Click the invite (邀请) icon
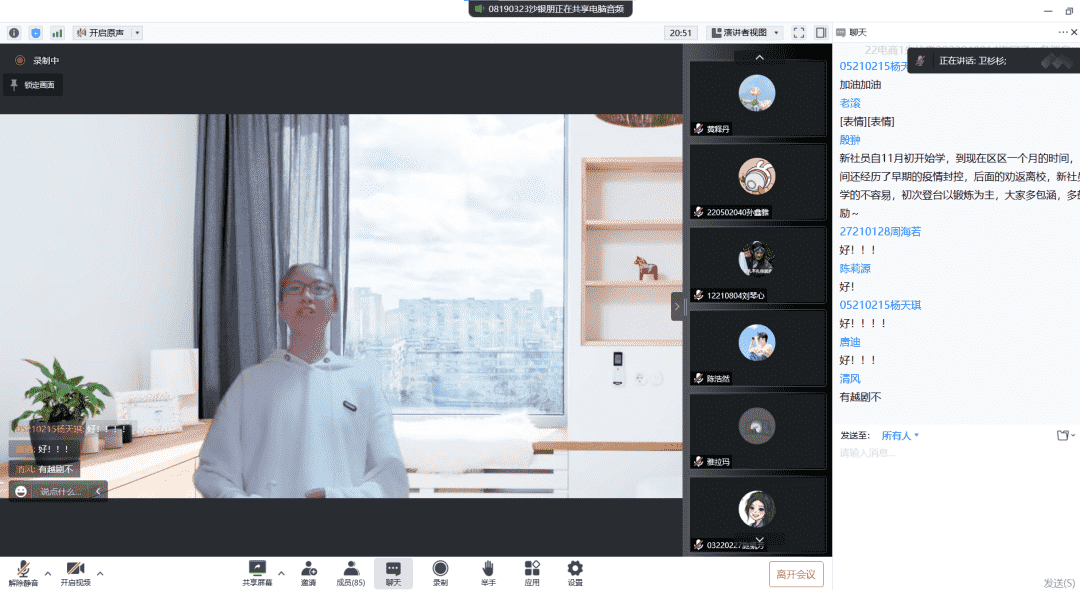The height and width of the screenshot is (590, 1080). [309, 569]
